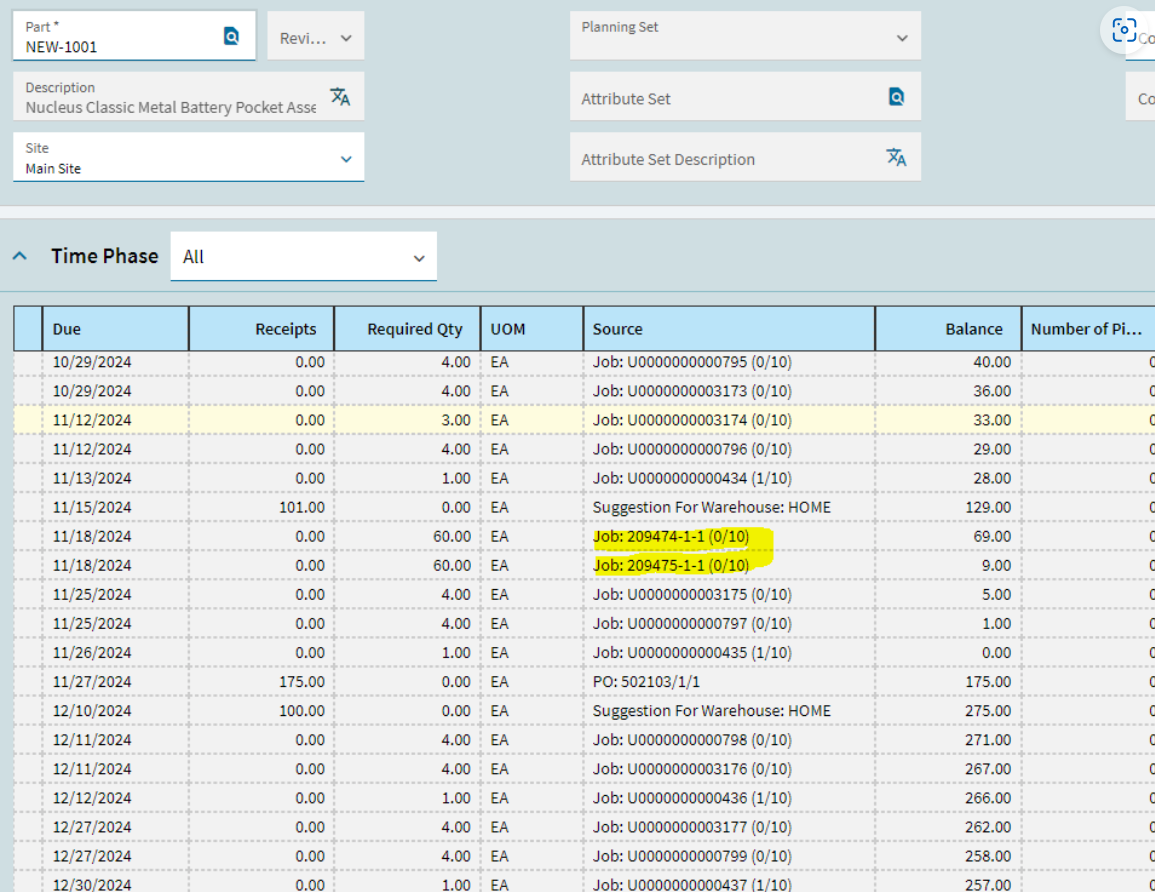The image size is (1155, 892).
Task: Click Job: U0000000000436 (1/10) source cell
Action: 692,798
